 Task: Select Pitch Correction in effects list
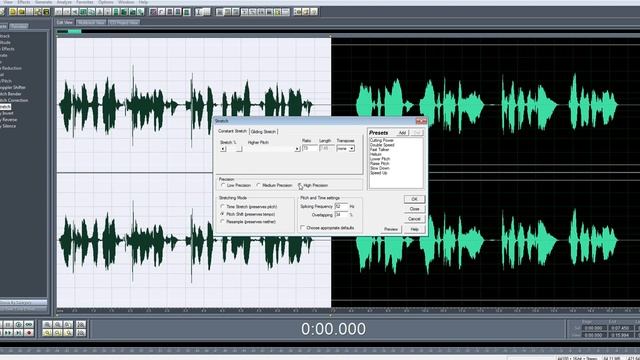tap(14, 100)
